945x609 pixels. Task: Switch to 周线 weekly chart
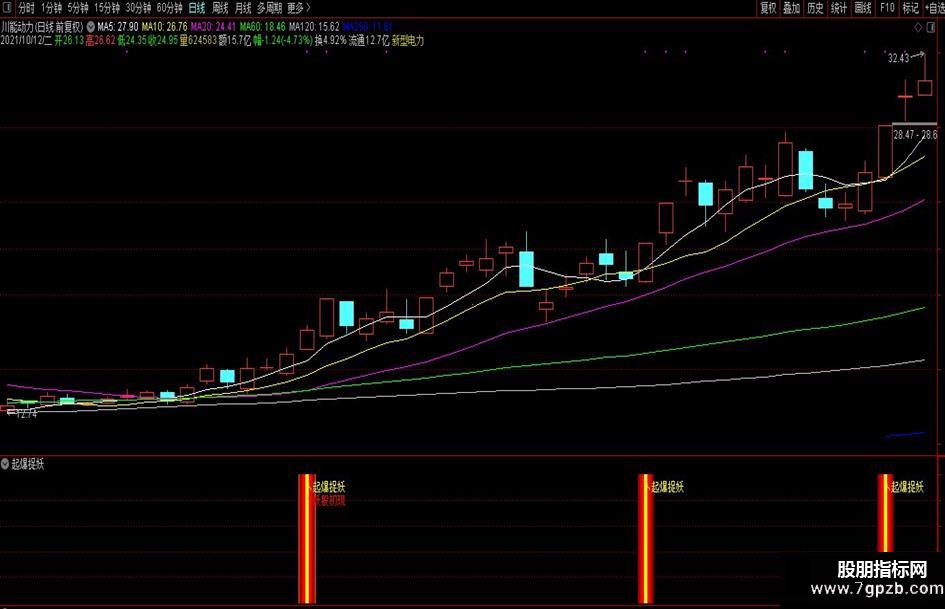220,8
